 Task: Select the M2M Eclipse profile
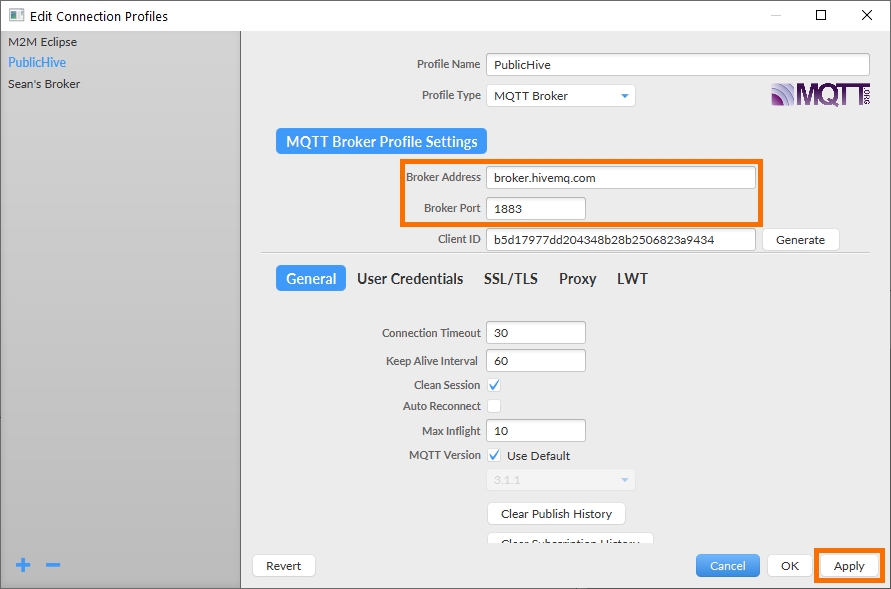pos(43,41)
